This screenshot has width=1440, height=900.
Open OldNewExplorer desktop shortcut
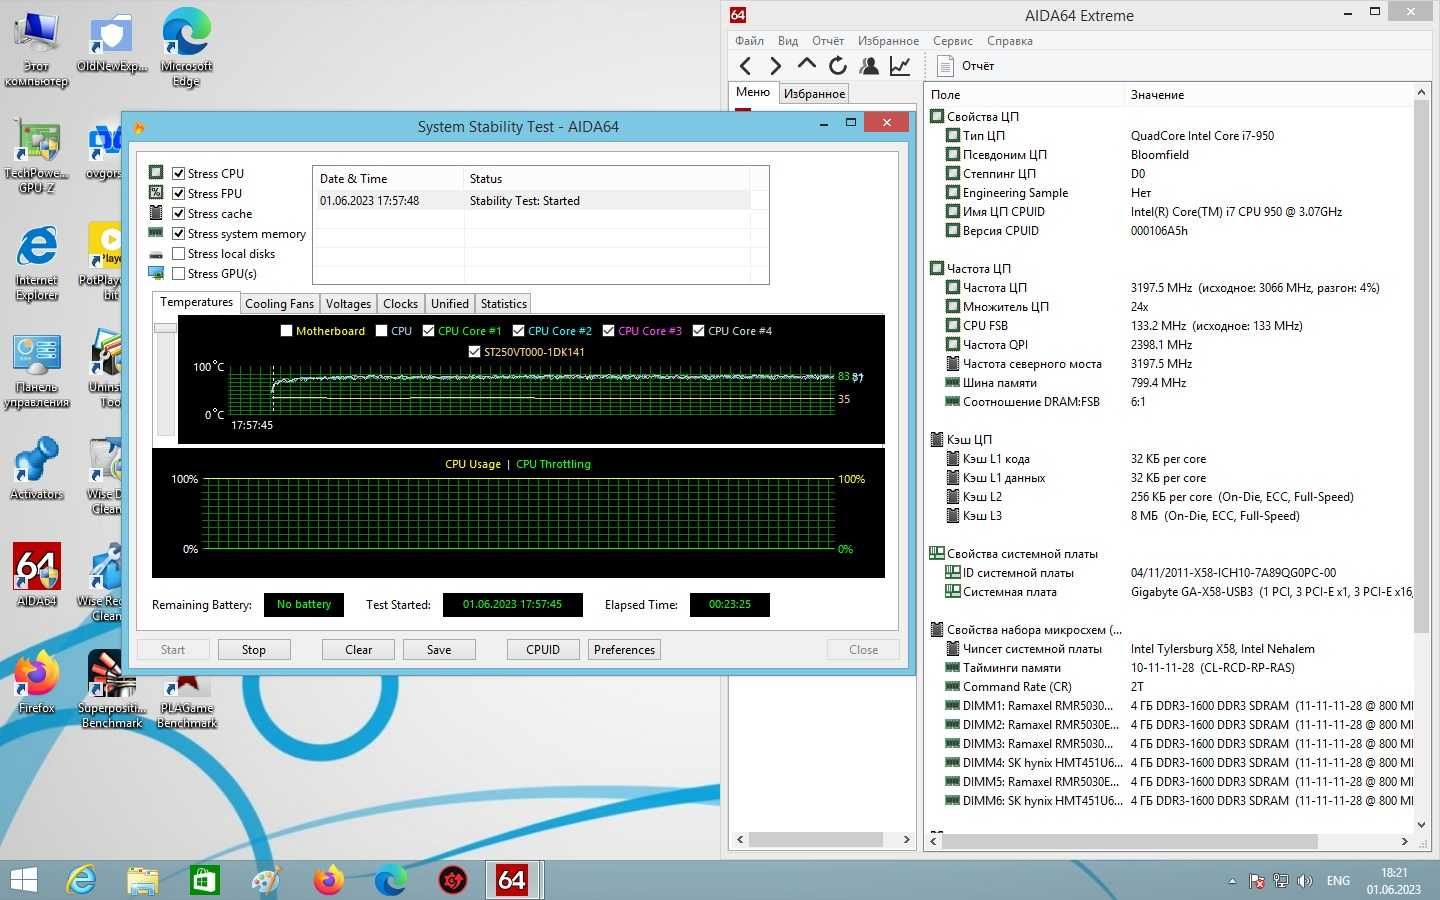point(112,43)
